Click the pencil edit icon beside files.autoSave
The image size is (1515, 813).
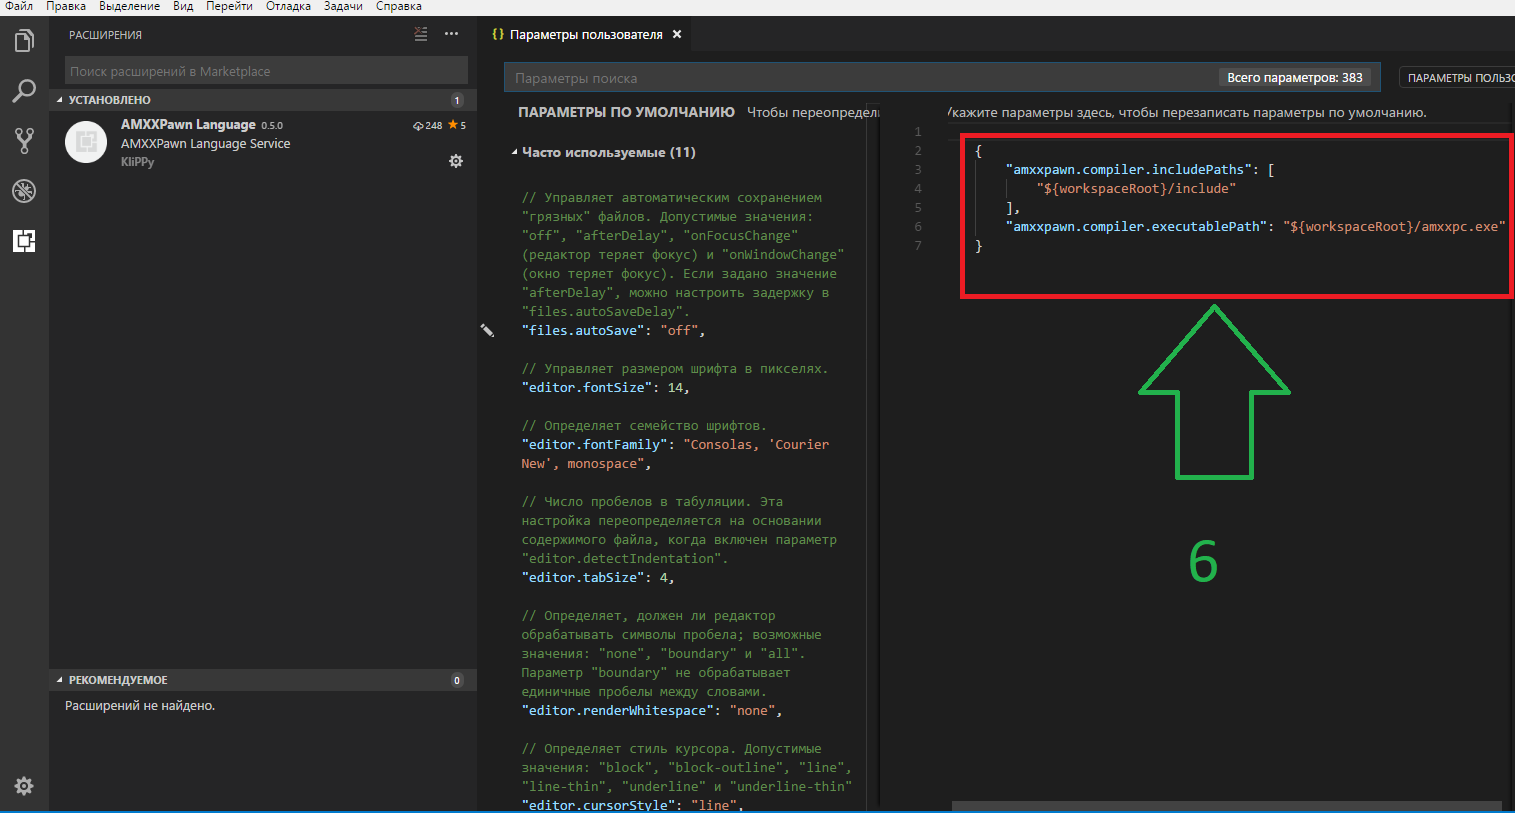487,330
